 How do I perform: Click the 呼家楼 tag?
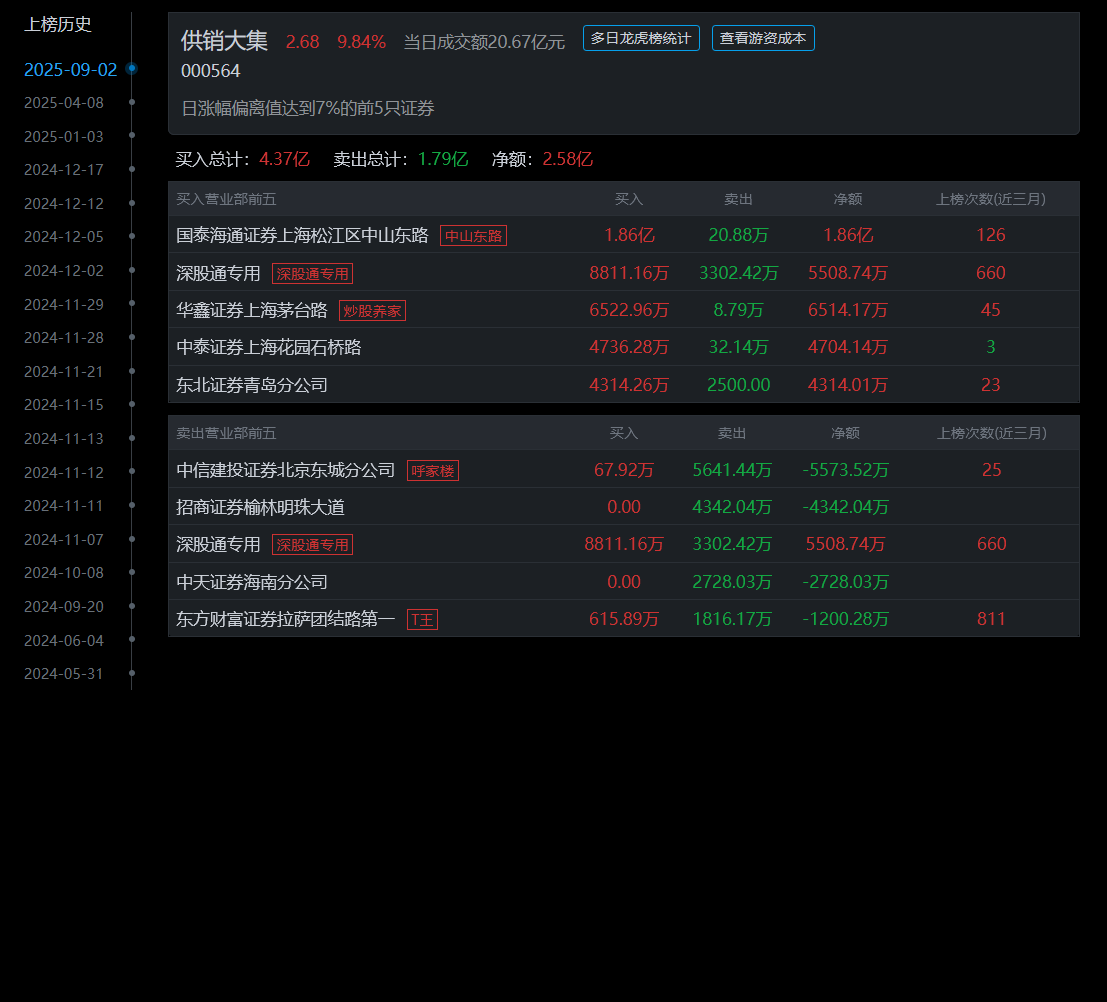(x=433, y=470)
